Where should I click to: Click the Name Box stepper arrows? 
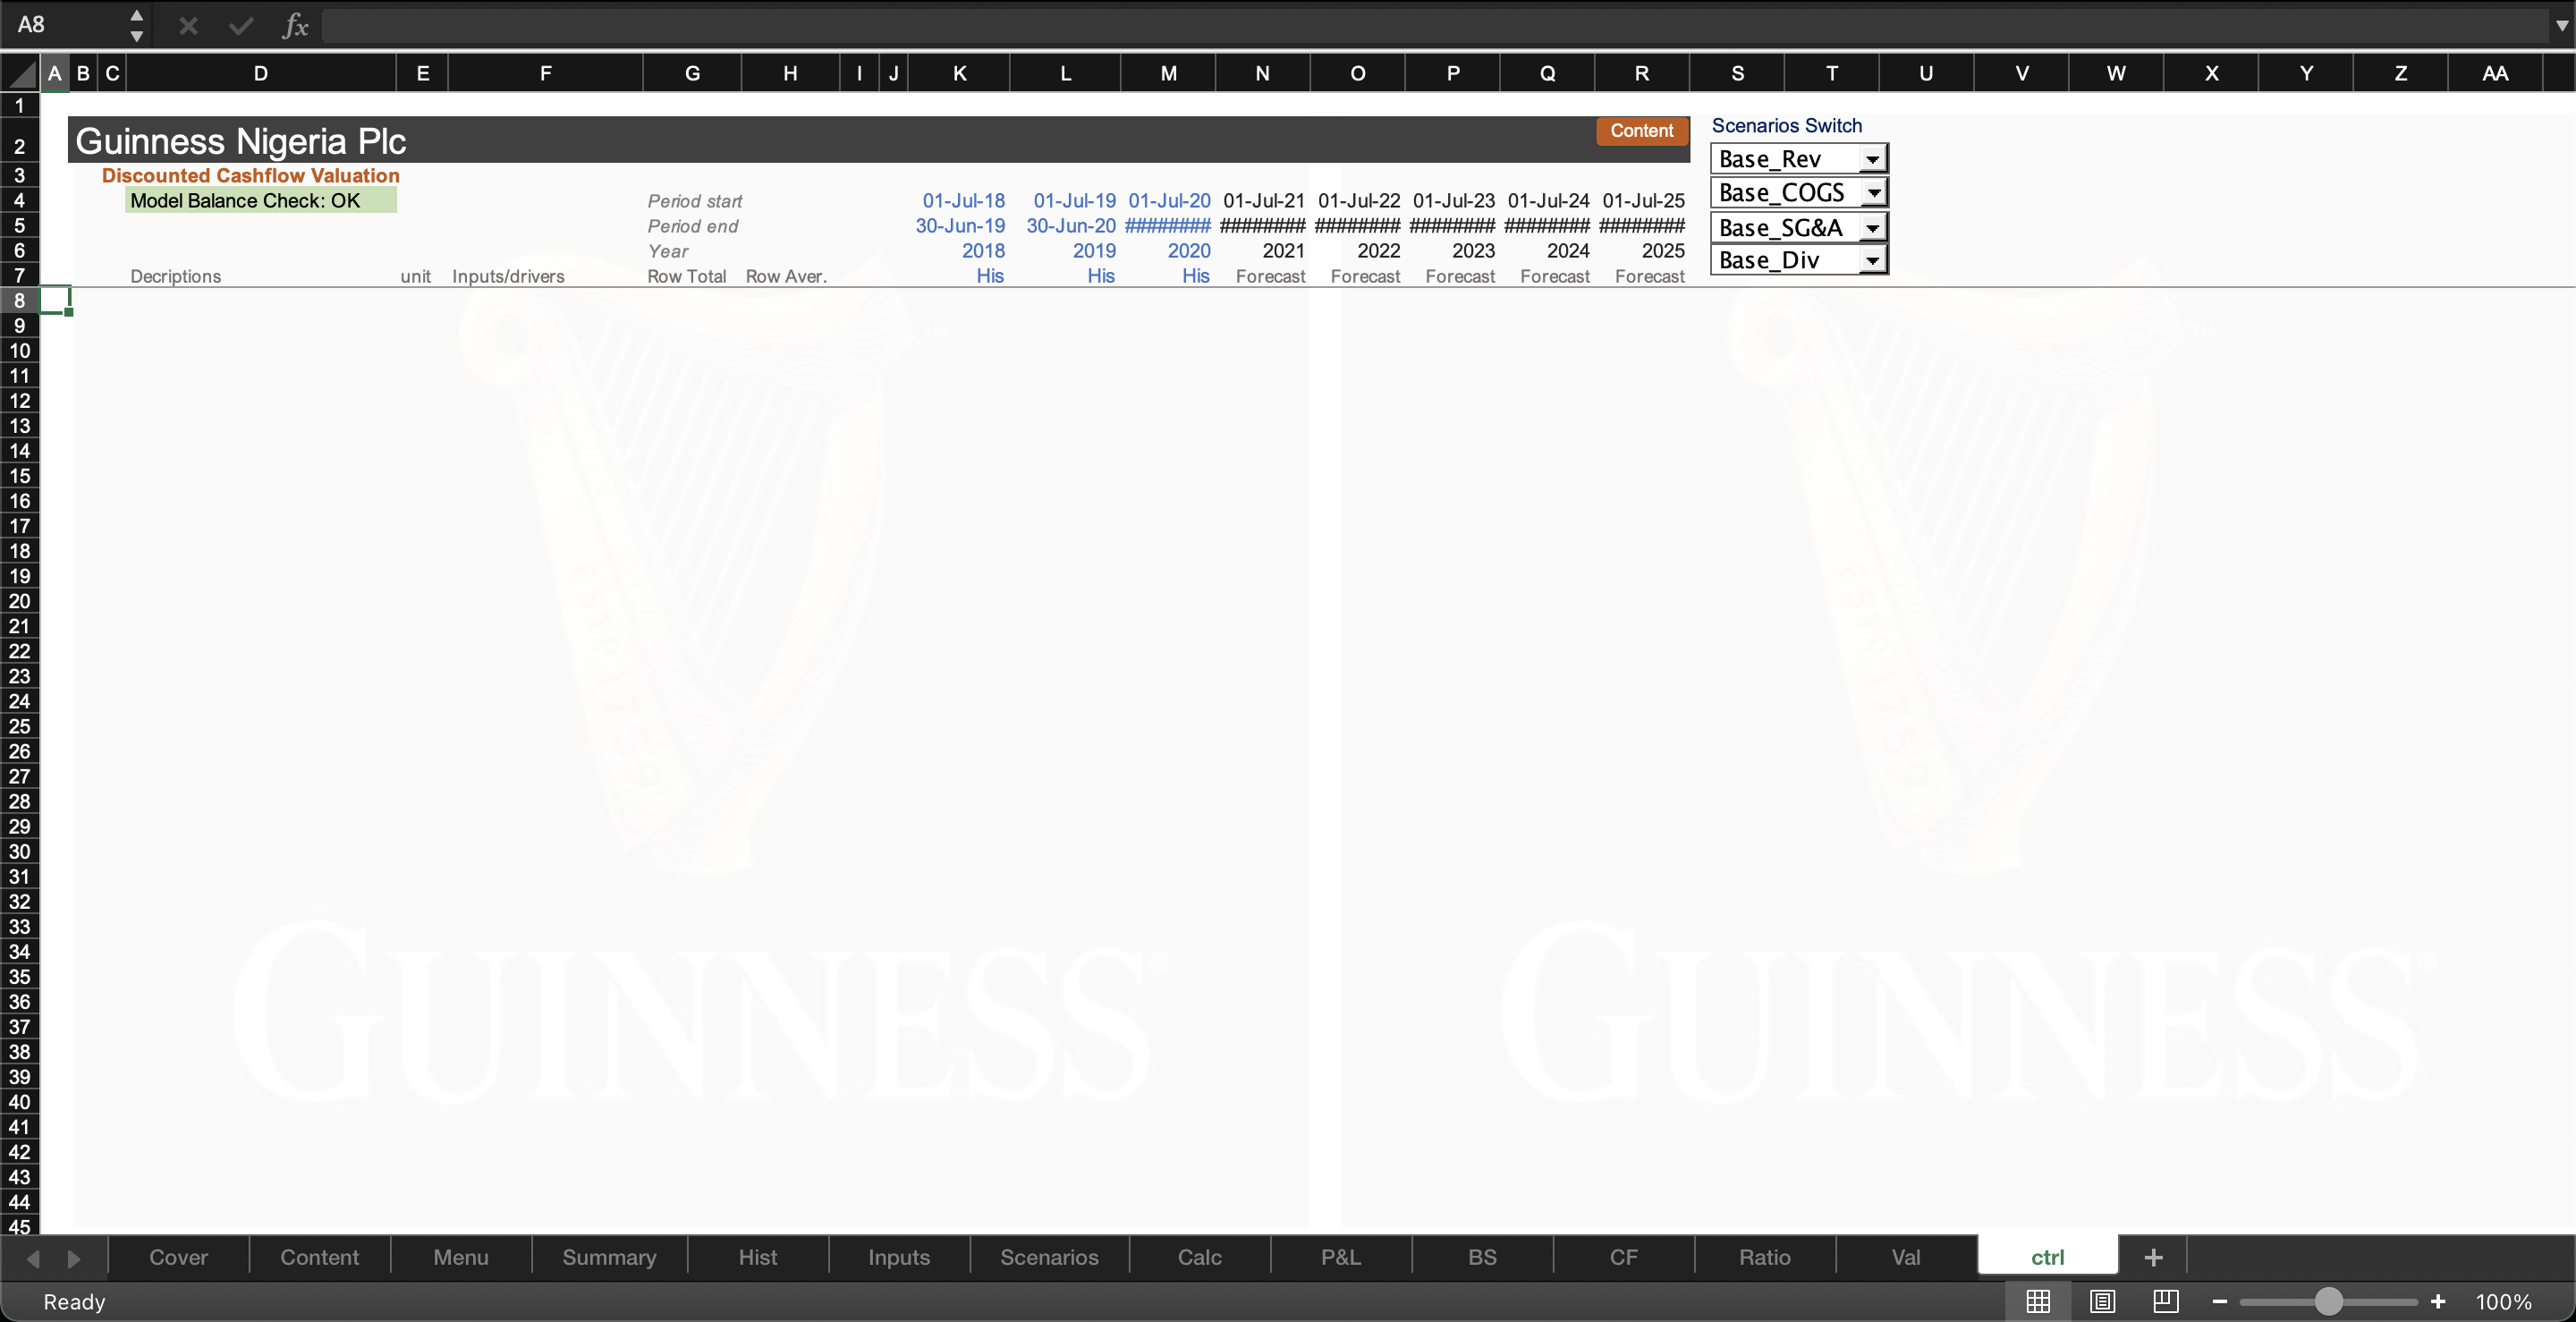pyautogui.click(x=137, y=26)
